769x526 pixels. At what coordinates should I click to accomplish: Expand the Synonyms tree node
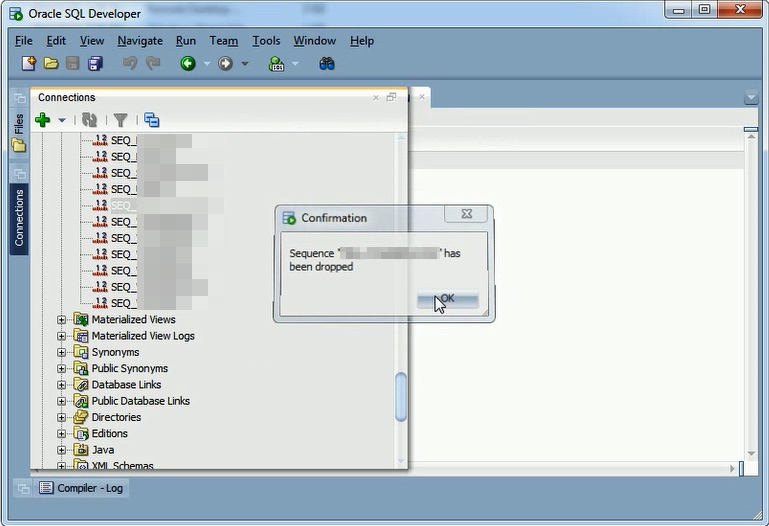[x=61, y=352]
